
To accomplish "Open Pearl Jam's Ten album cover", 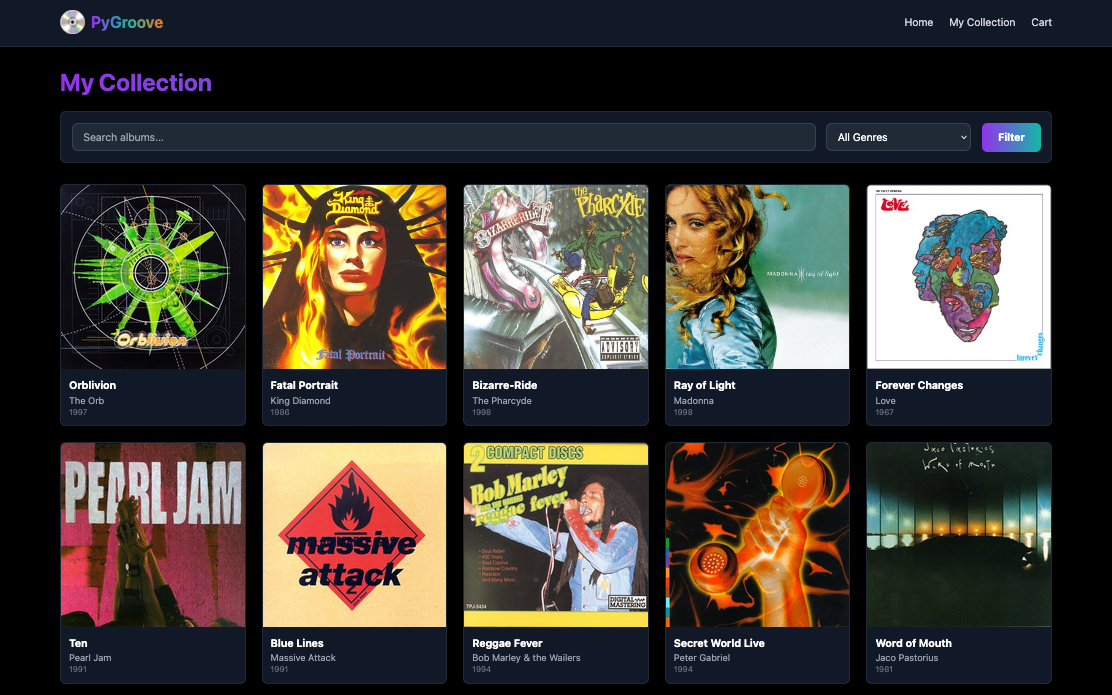I will pos(153,535).
